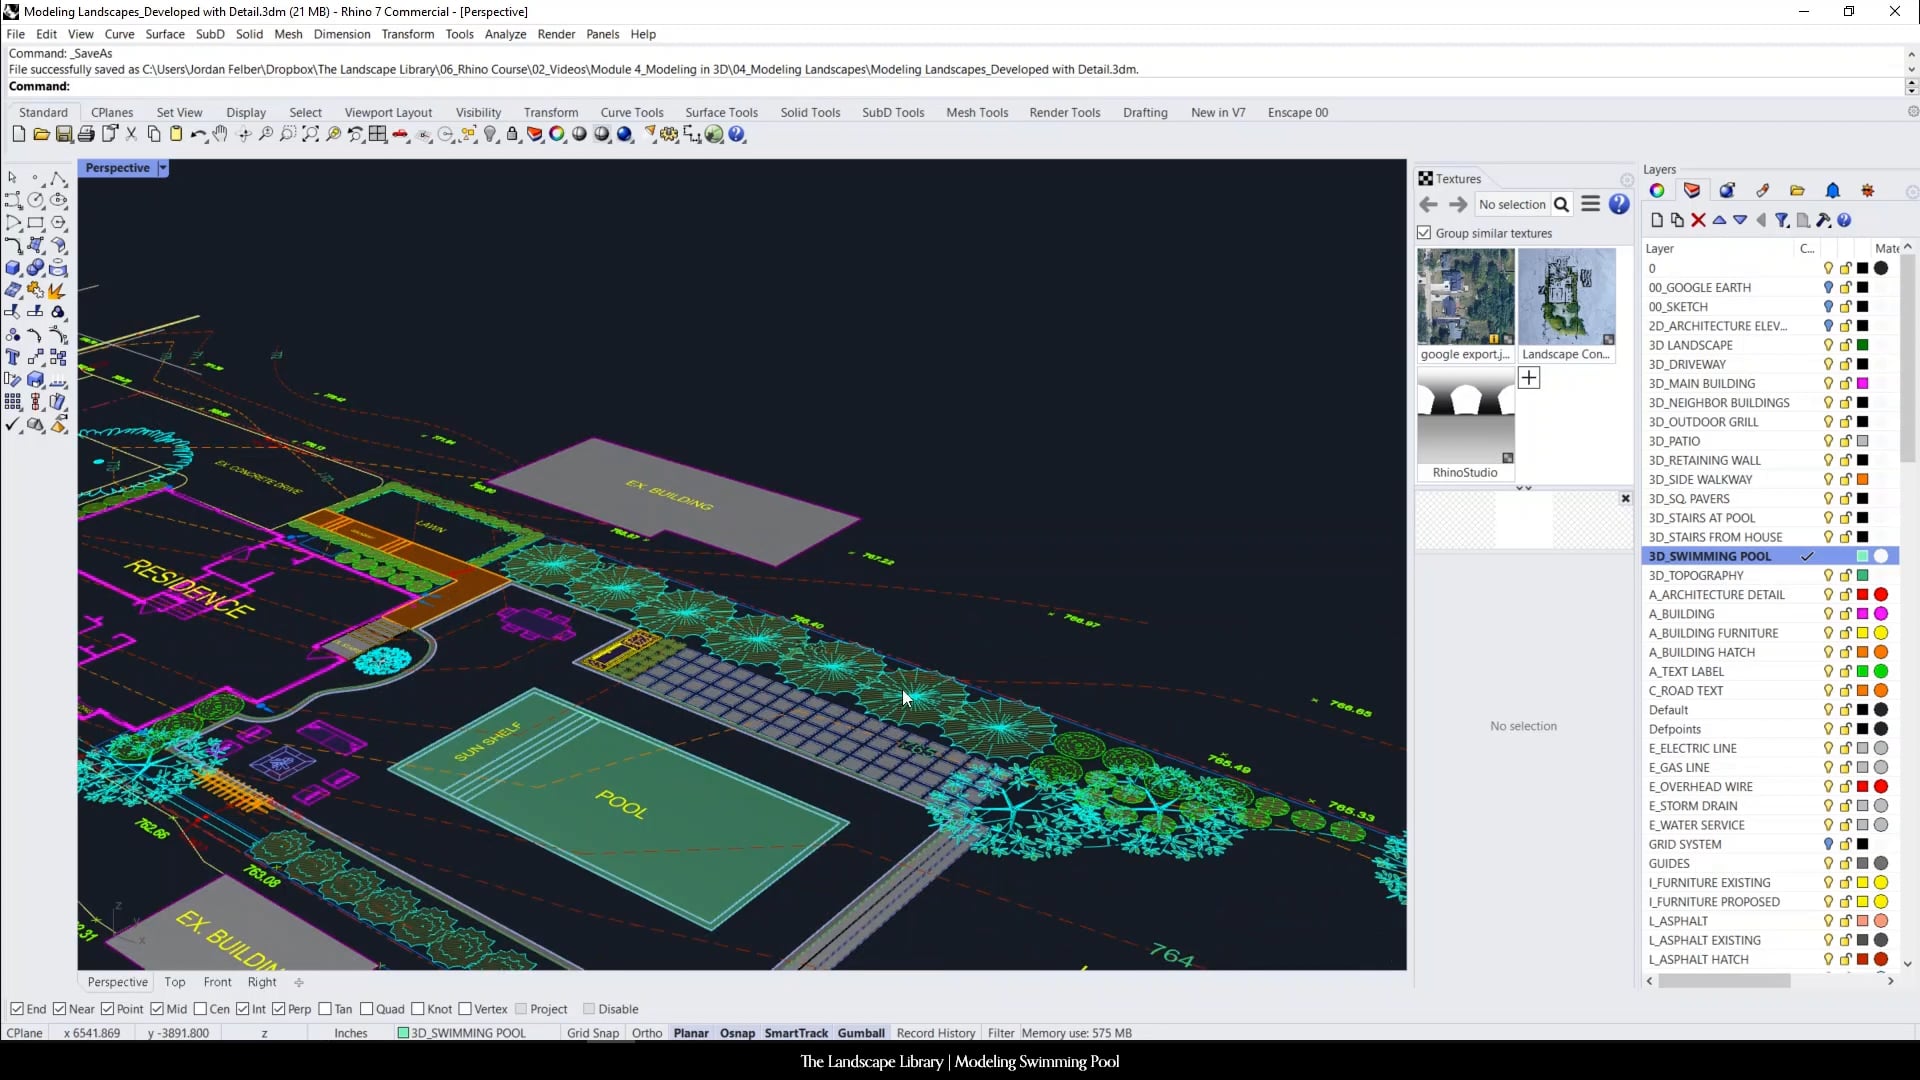Toggle the Ortho mode in the status bar

coord(647,1033)
